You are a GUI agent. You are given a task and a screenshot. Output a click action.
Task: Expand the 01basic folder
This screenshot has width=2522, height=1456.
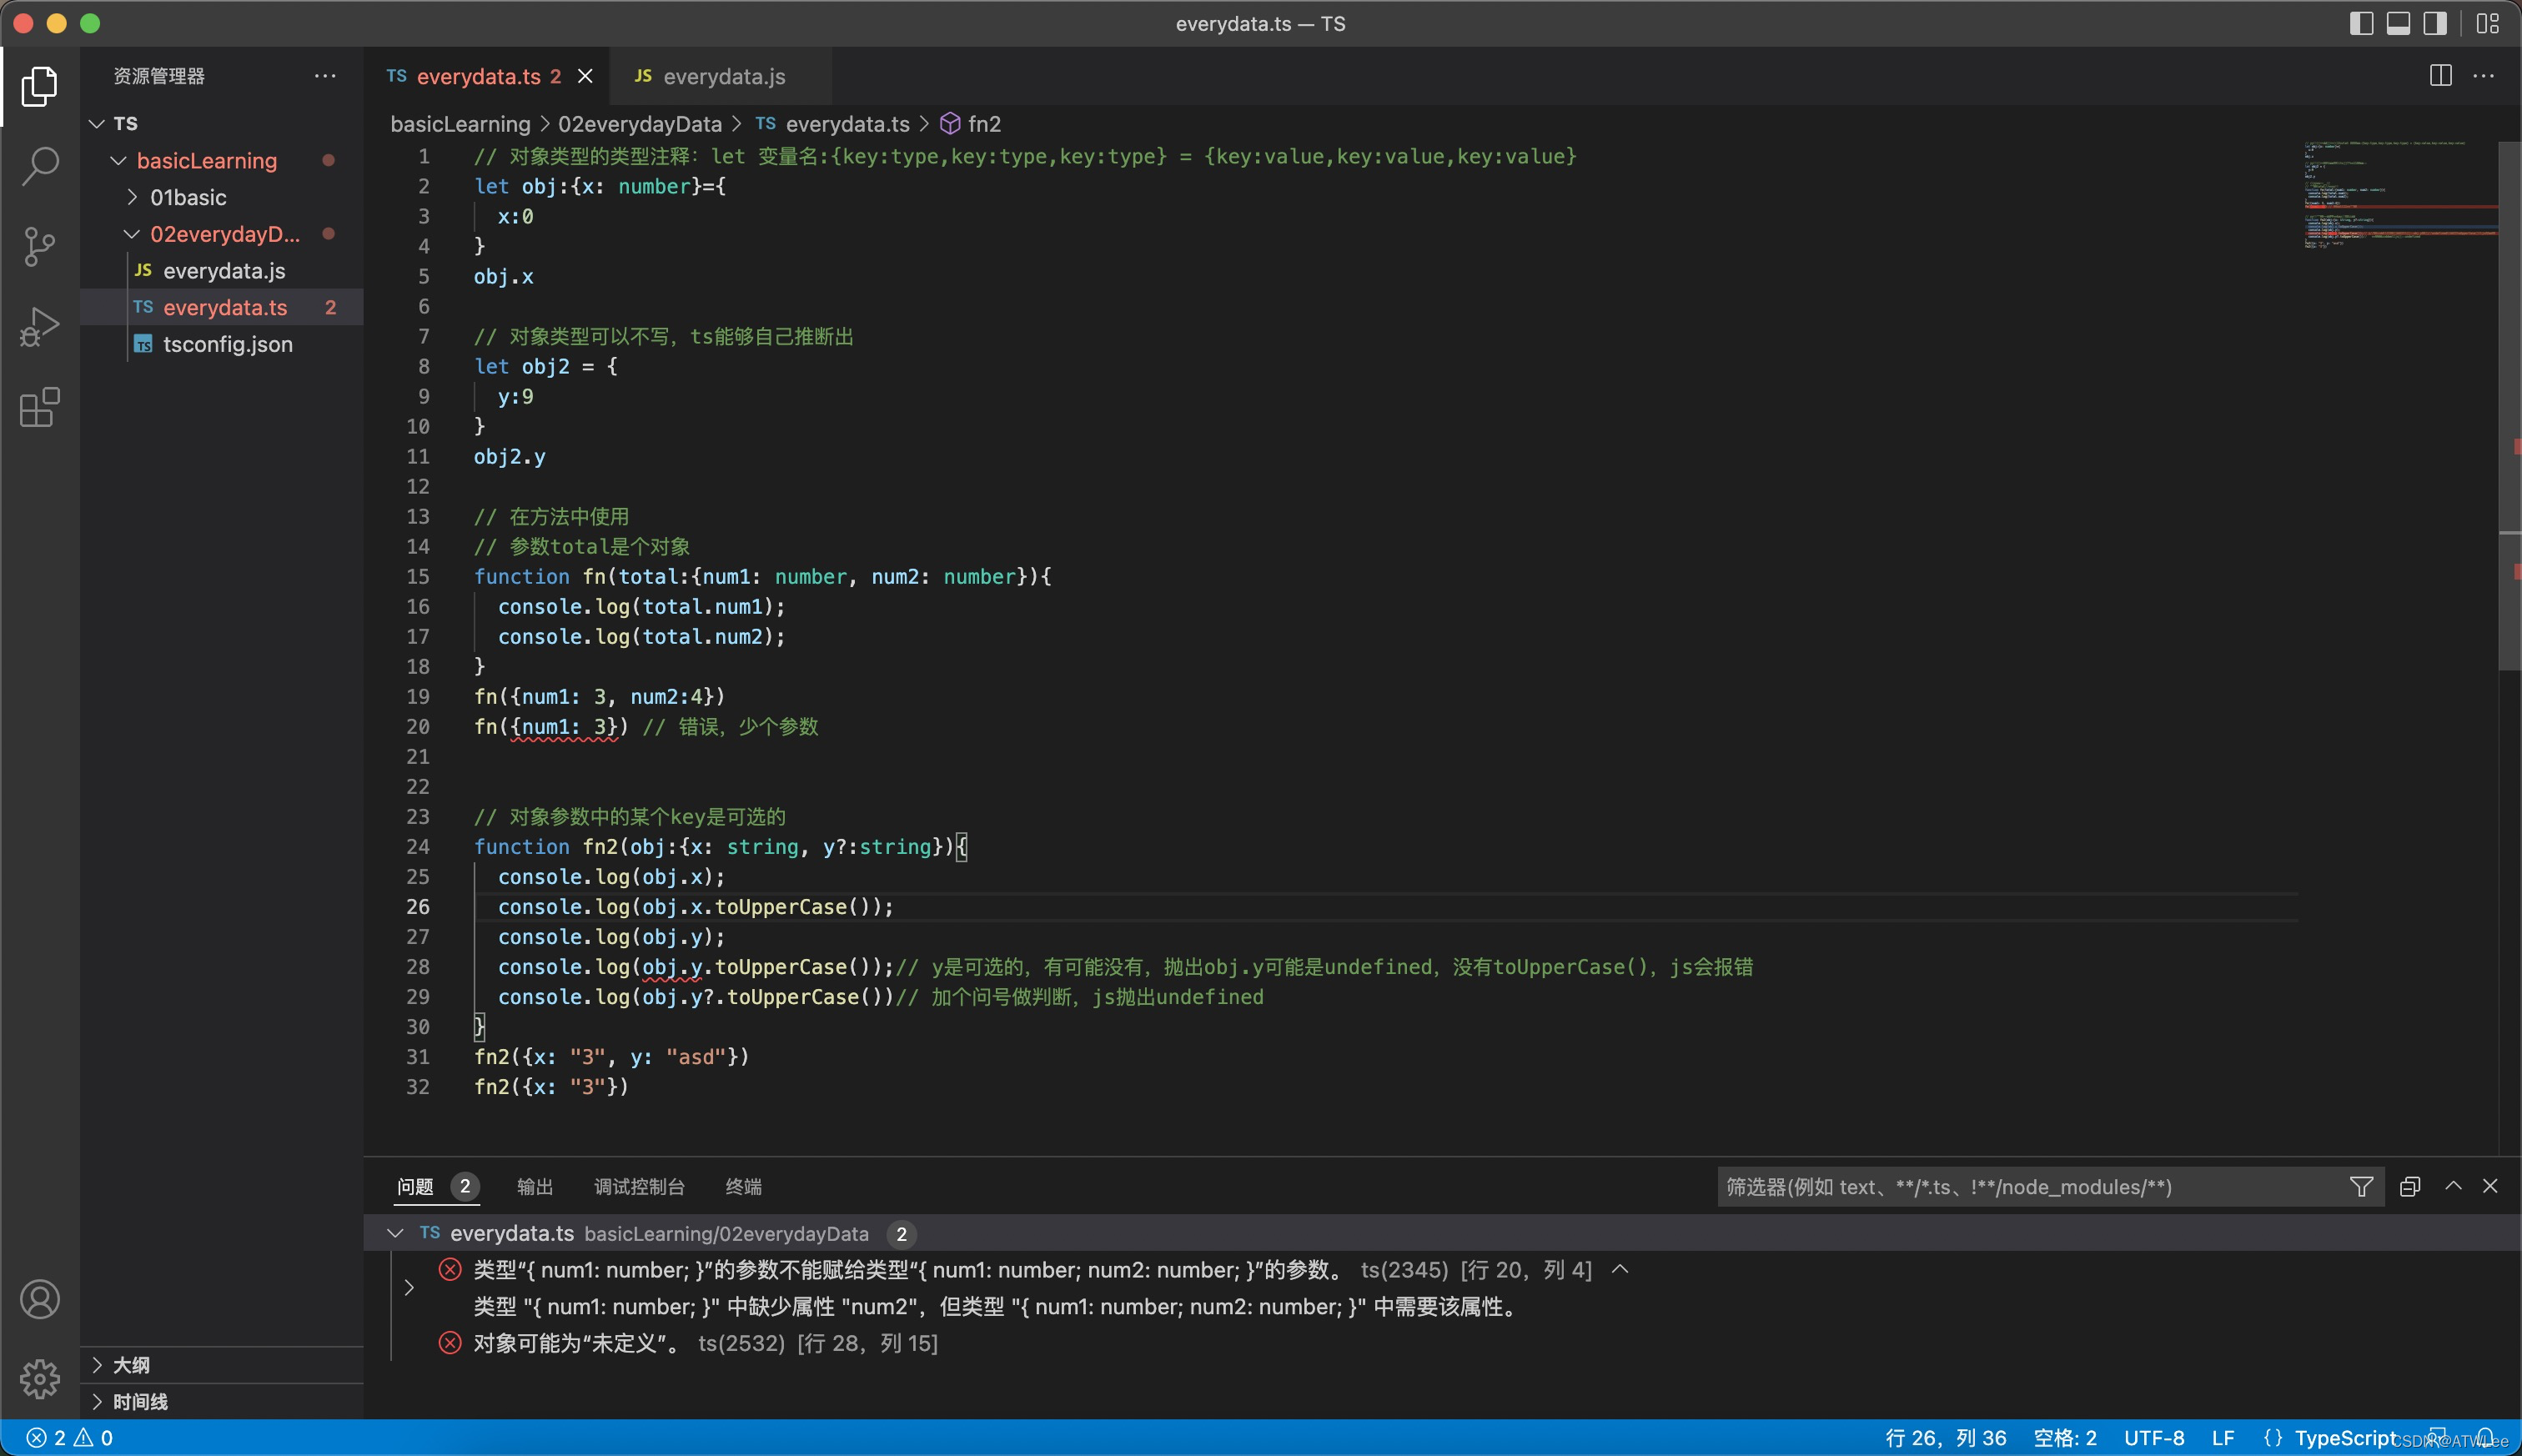click(x=188, y=197)
